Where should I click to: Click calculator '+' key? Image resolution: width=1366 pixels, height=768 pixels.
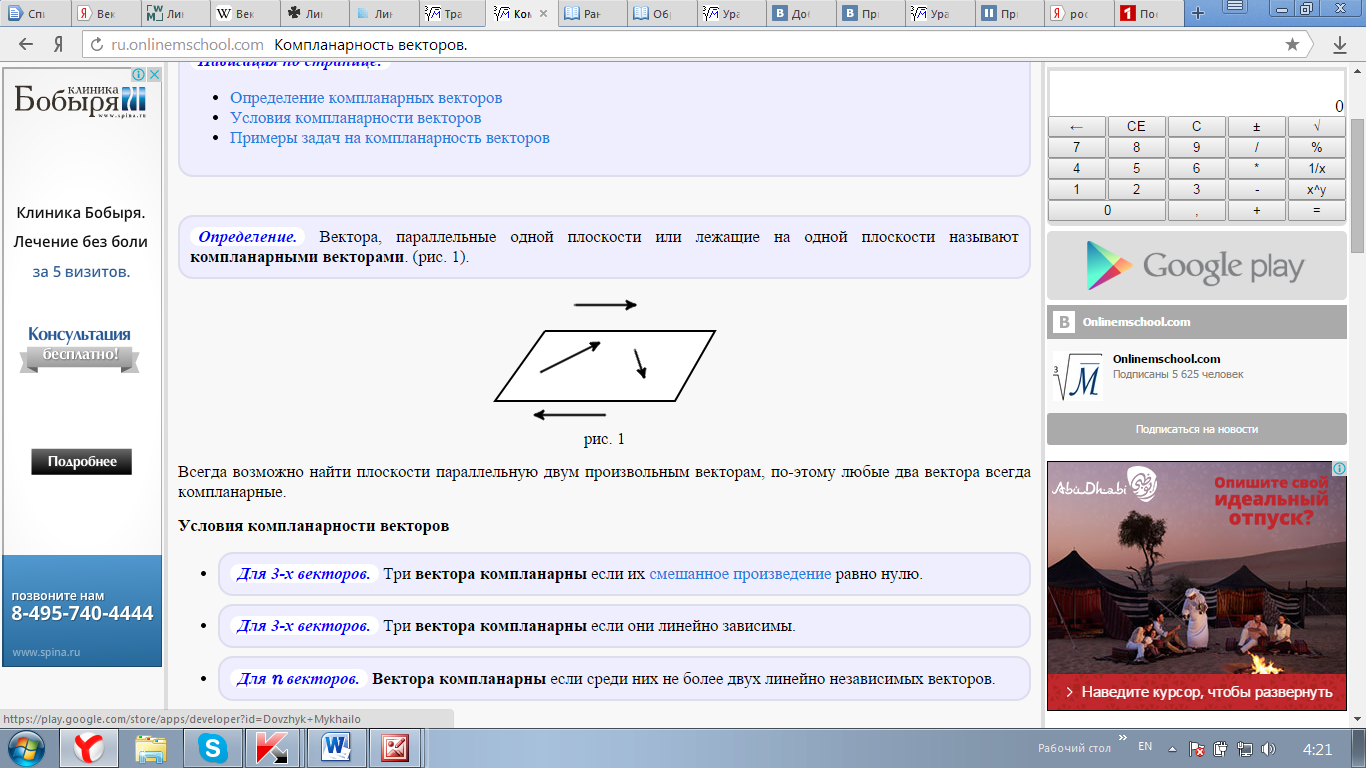coord(1257,211)
